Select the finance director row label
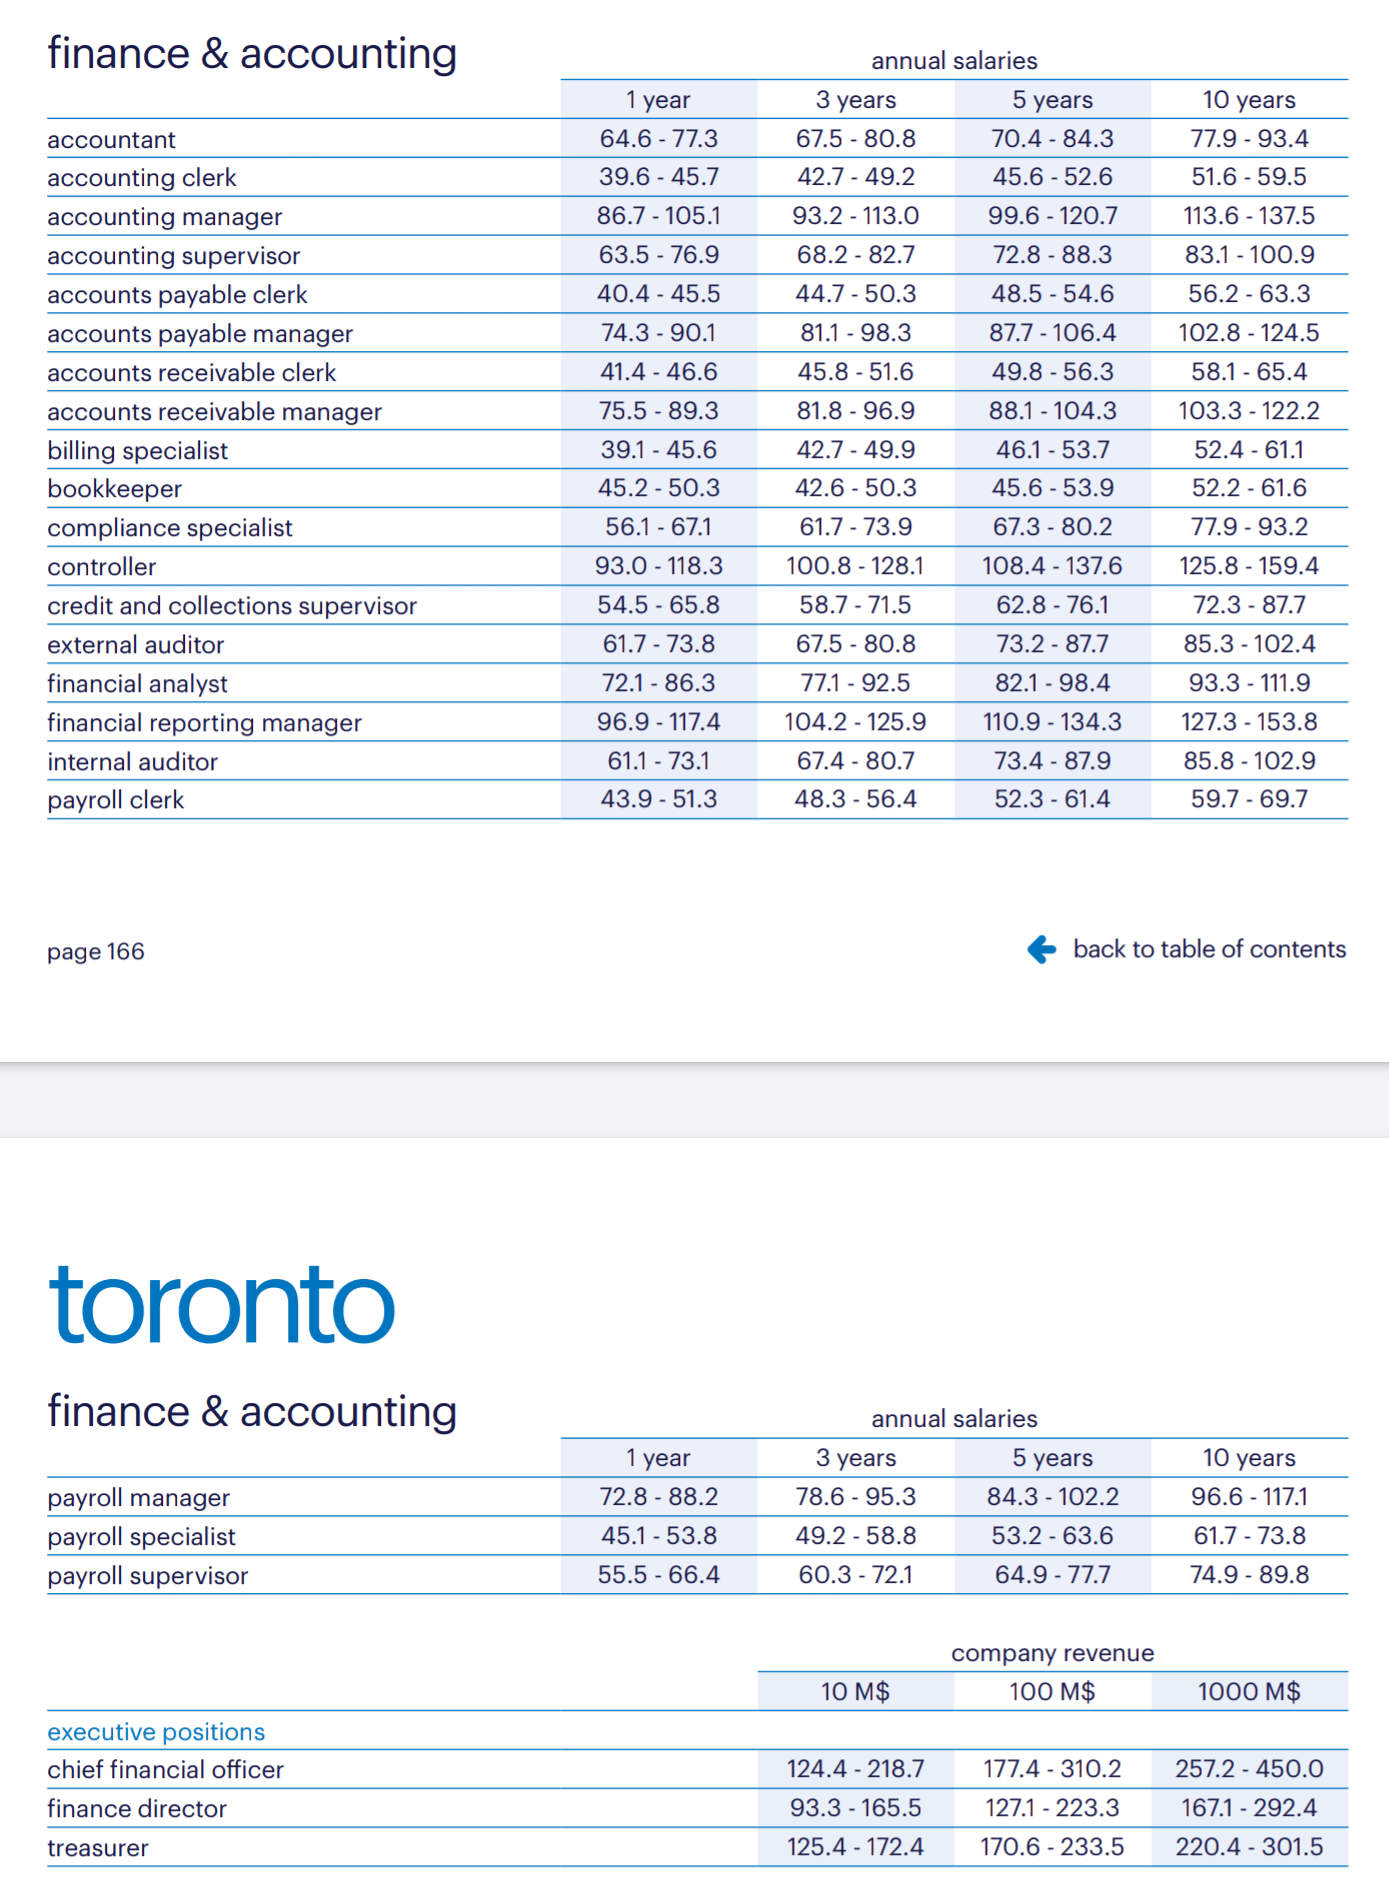This screenshot has height=1897, width=1389. tap(136, 1809)
